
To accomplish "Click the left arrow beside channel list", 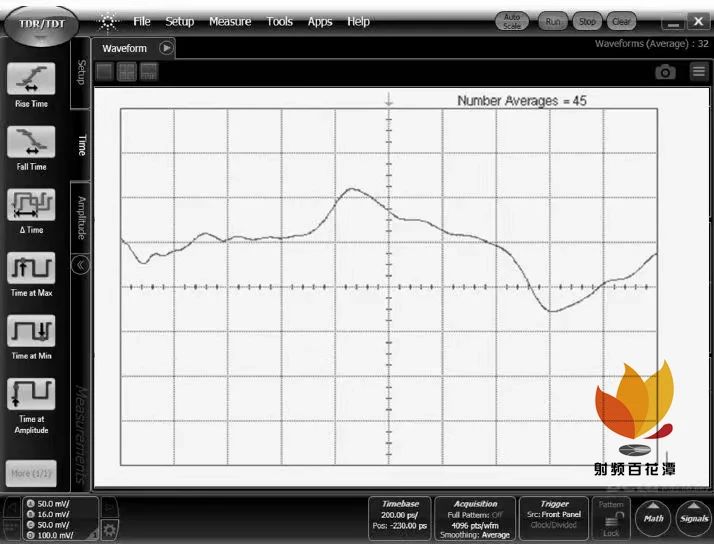I will pos(11,507).
